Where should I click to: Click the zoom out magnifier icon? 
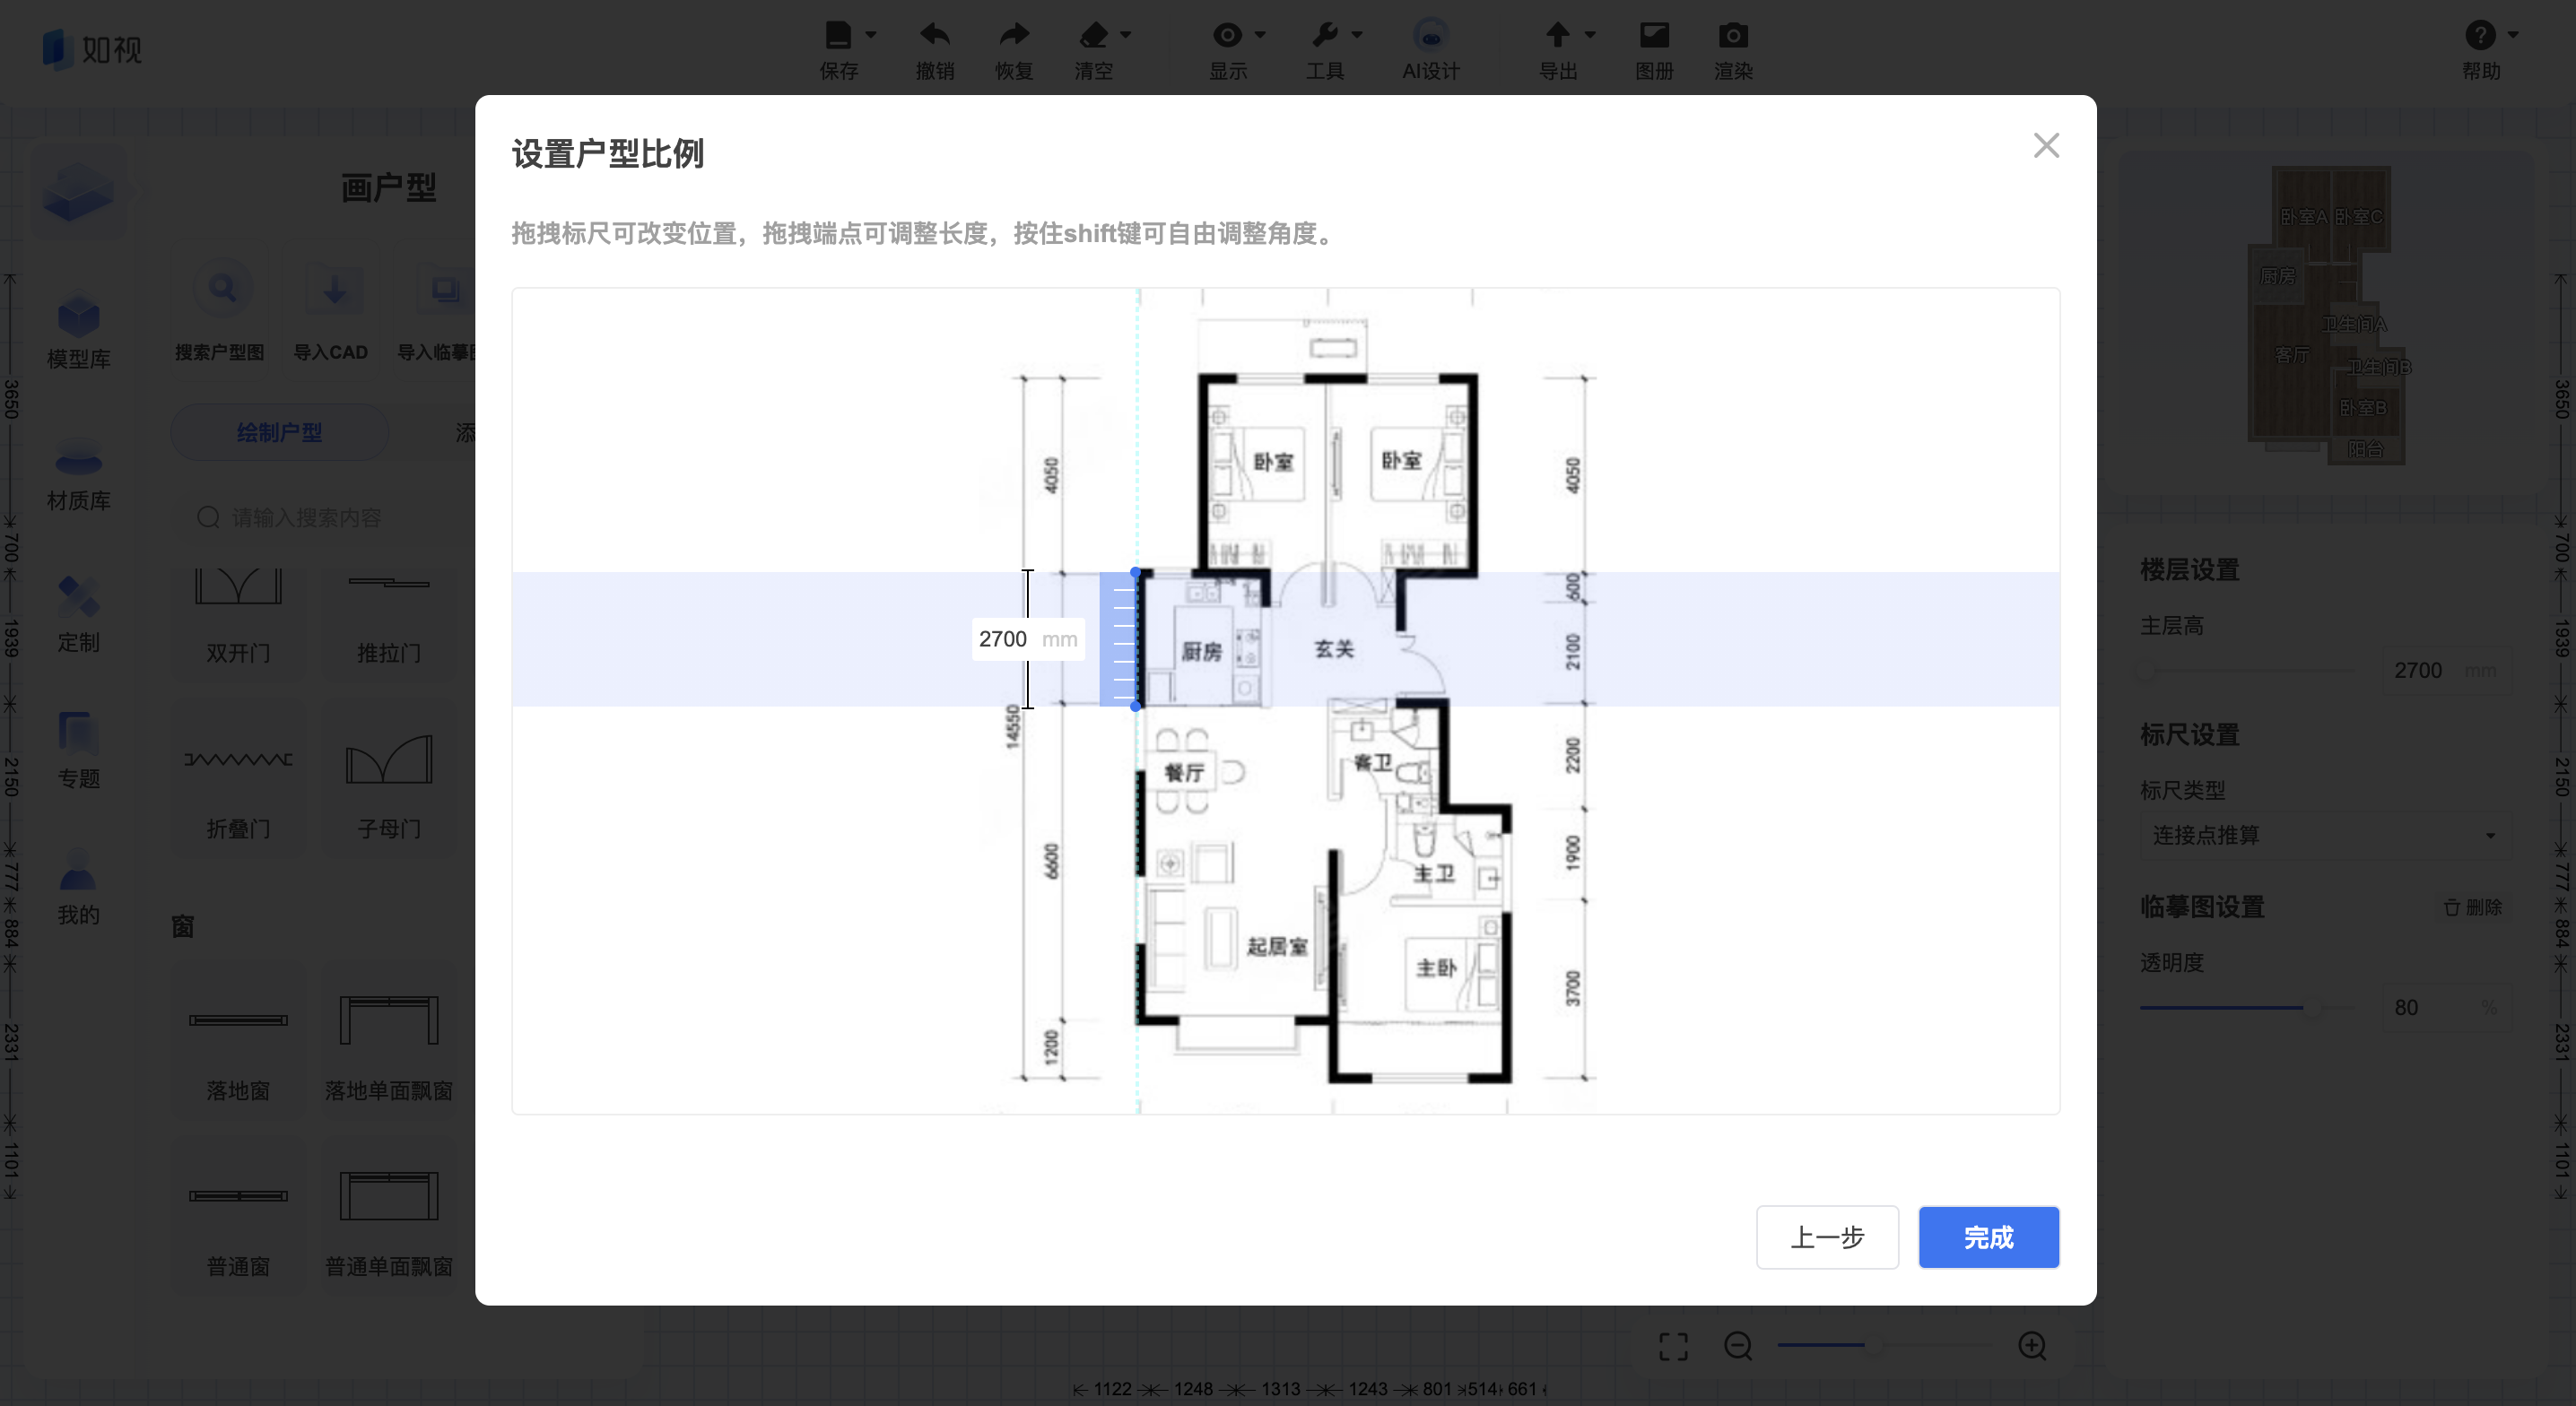point(1738,1346)
